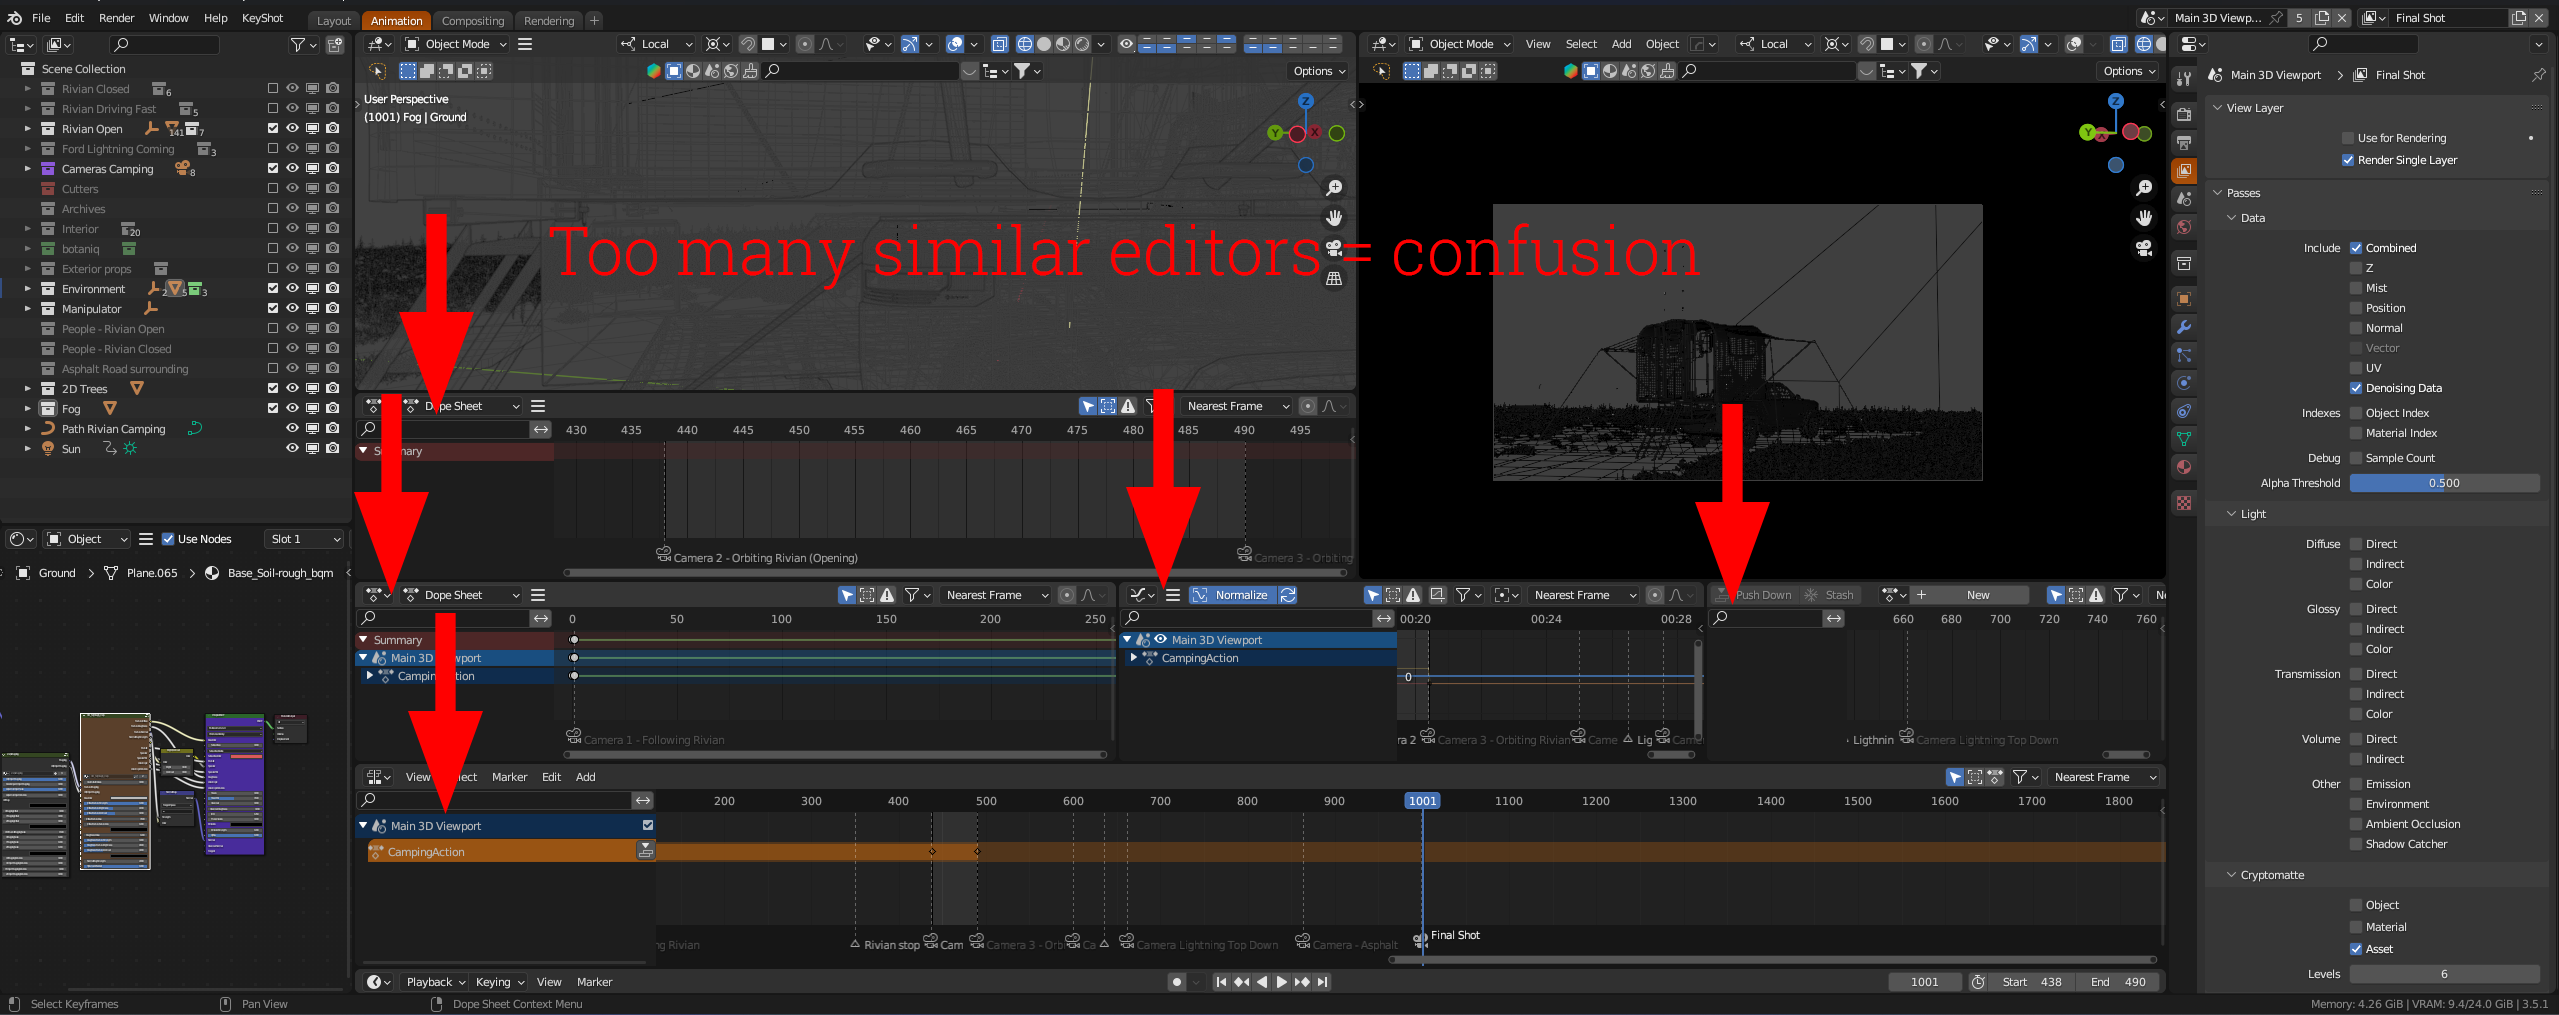Click the properties editor pin icon
Image resolution: width=2559 pixels, height=1015 pixels.
[x=2539, y=75]
